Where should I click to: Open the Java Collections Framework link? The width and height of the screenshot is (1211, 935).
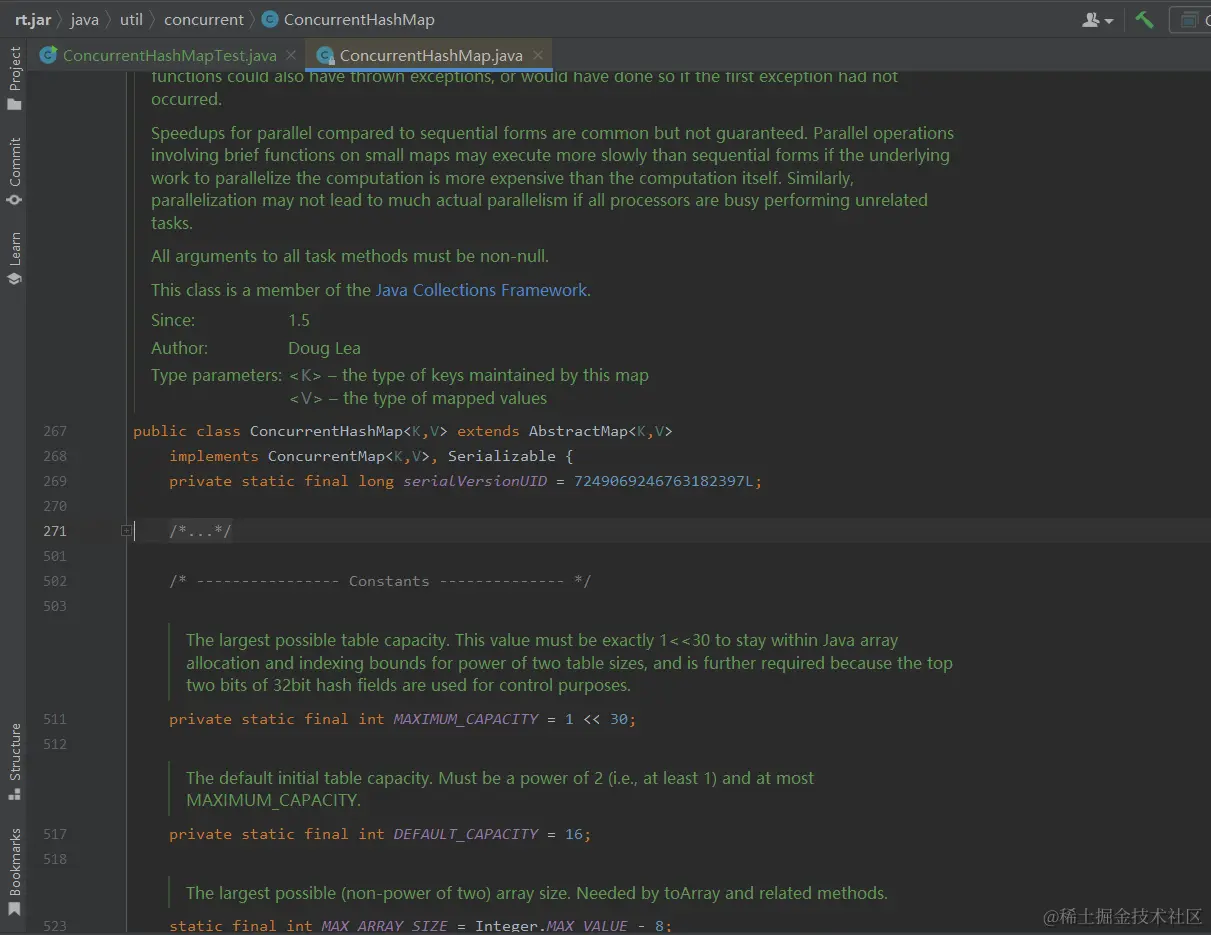pyautogui.click(x=481, y=290)
